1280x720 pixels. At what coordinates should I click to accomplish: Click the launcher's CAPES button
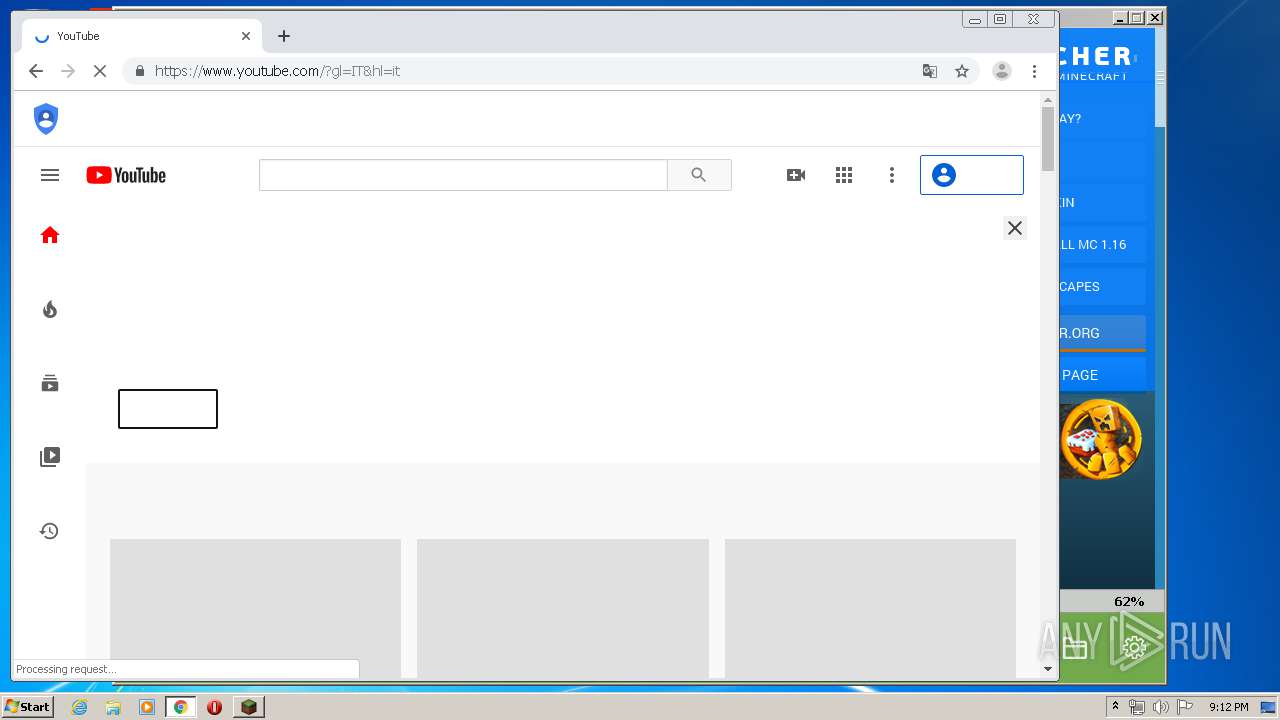(1102, 287)
